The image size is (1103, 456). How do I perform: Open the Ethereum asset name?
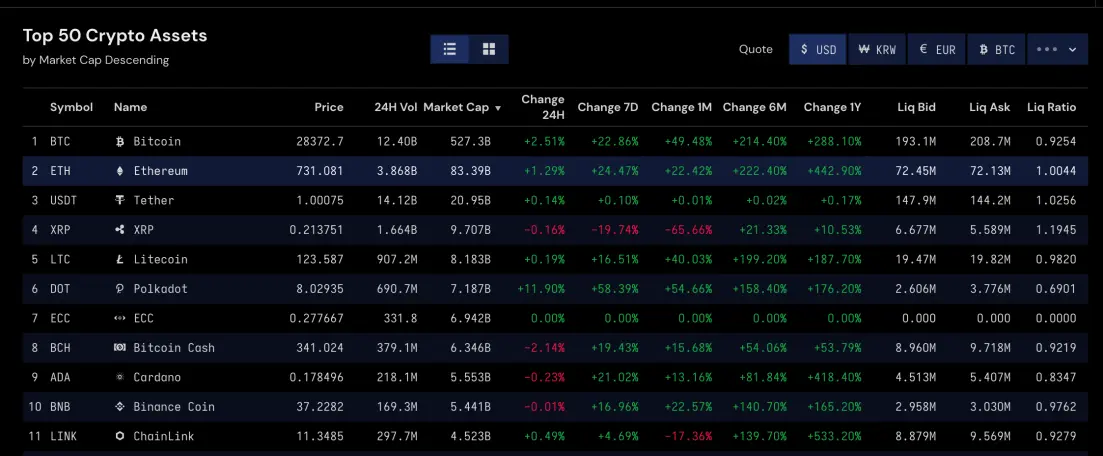(x=160, y=171)
